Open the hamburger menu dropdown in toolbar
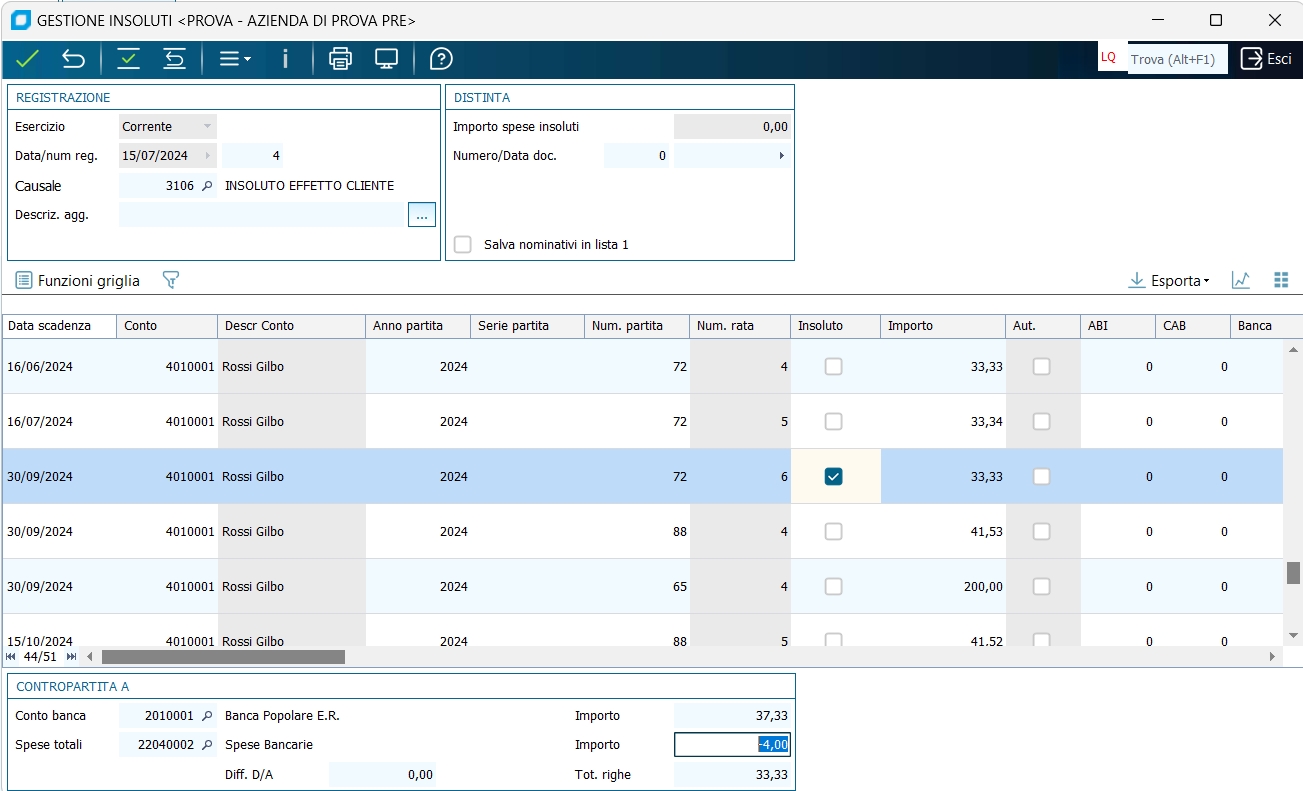1303x791 pixels. (234, 59)
